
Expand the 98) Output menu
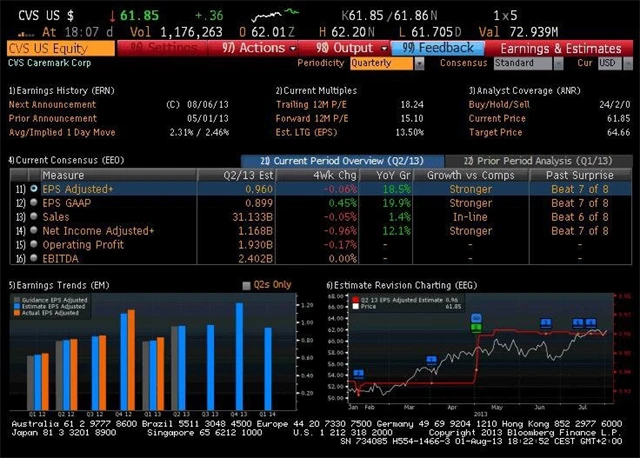click(350, 48)
